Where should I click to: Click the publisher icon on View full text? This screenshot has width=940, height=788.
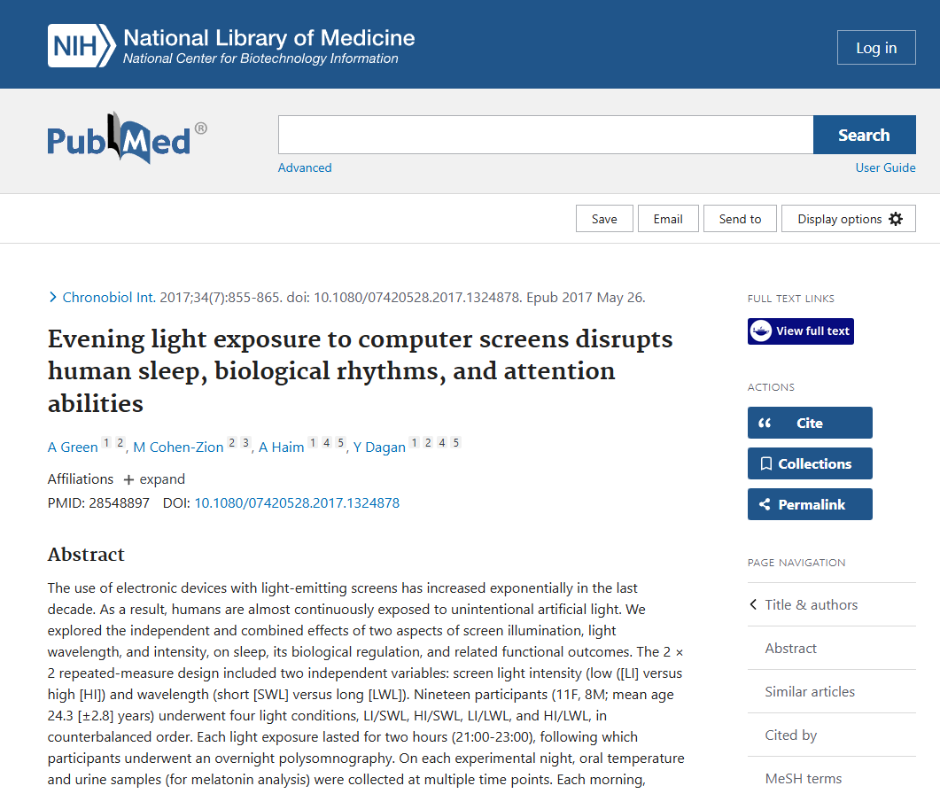(x=761, y=331)
